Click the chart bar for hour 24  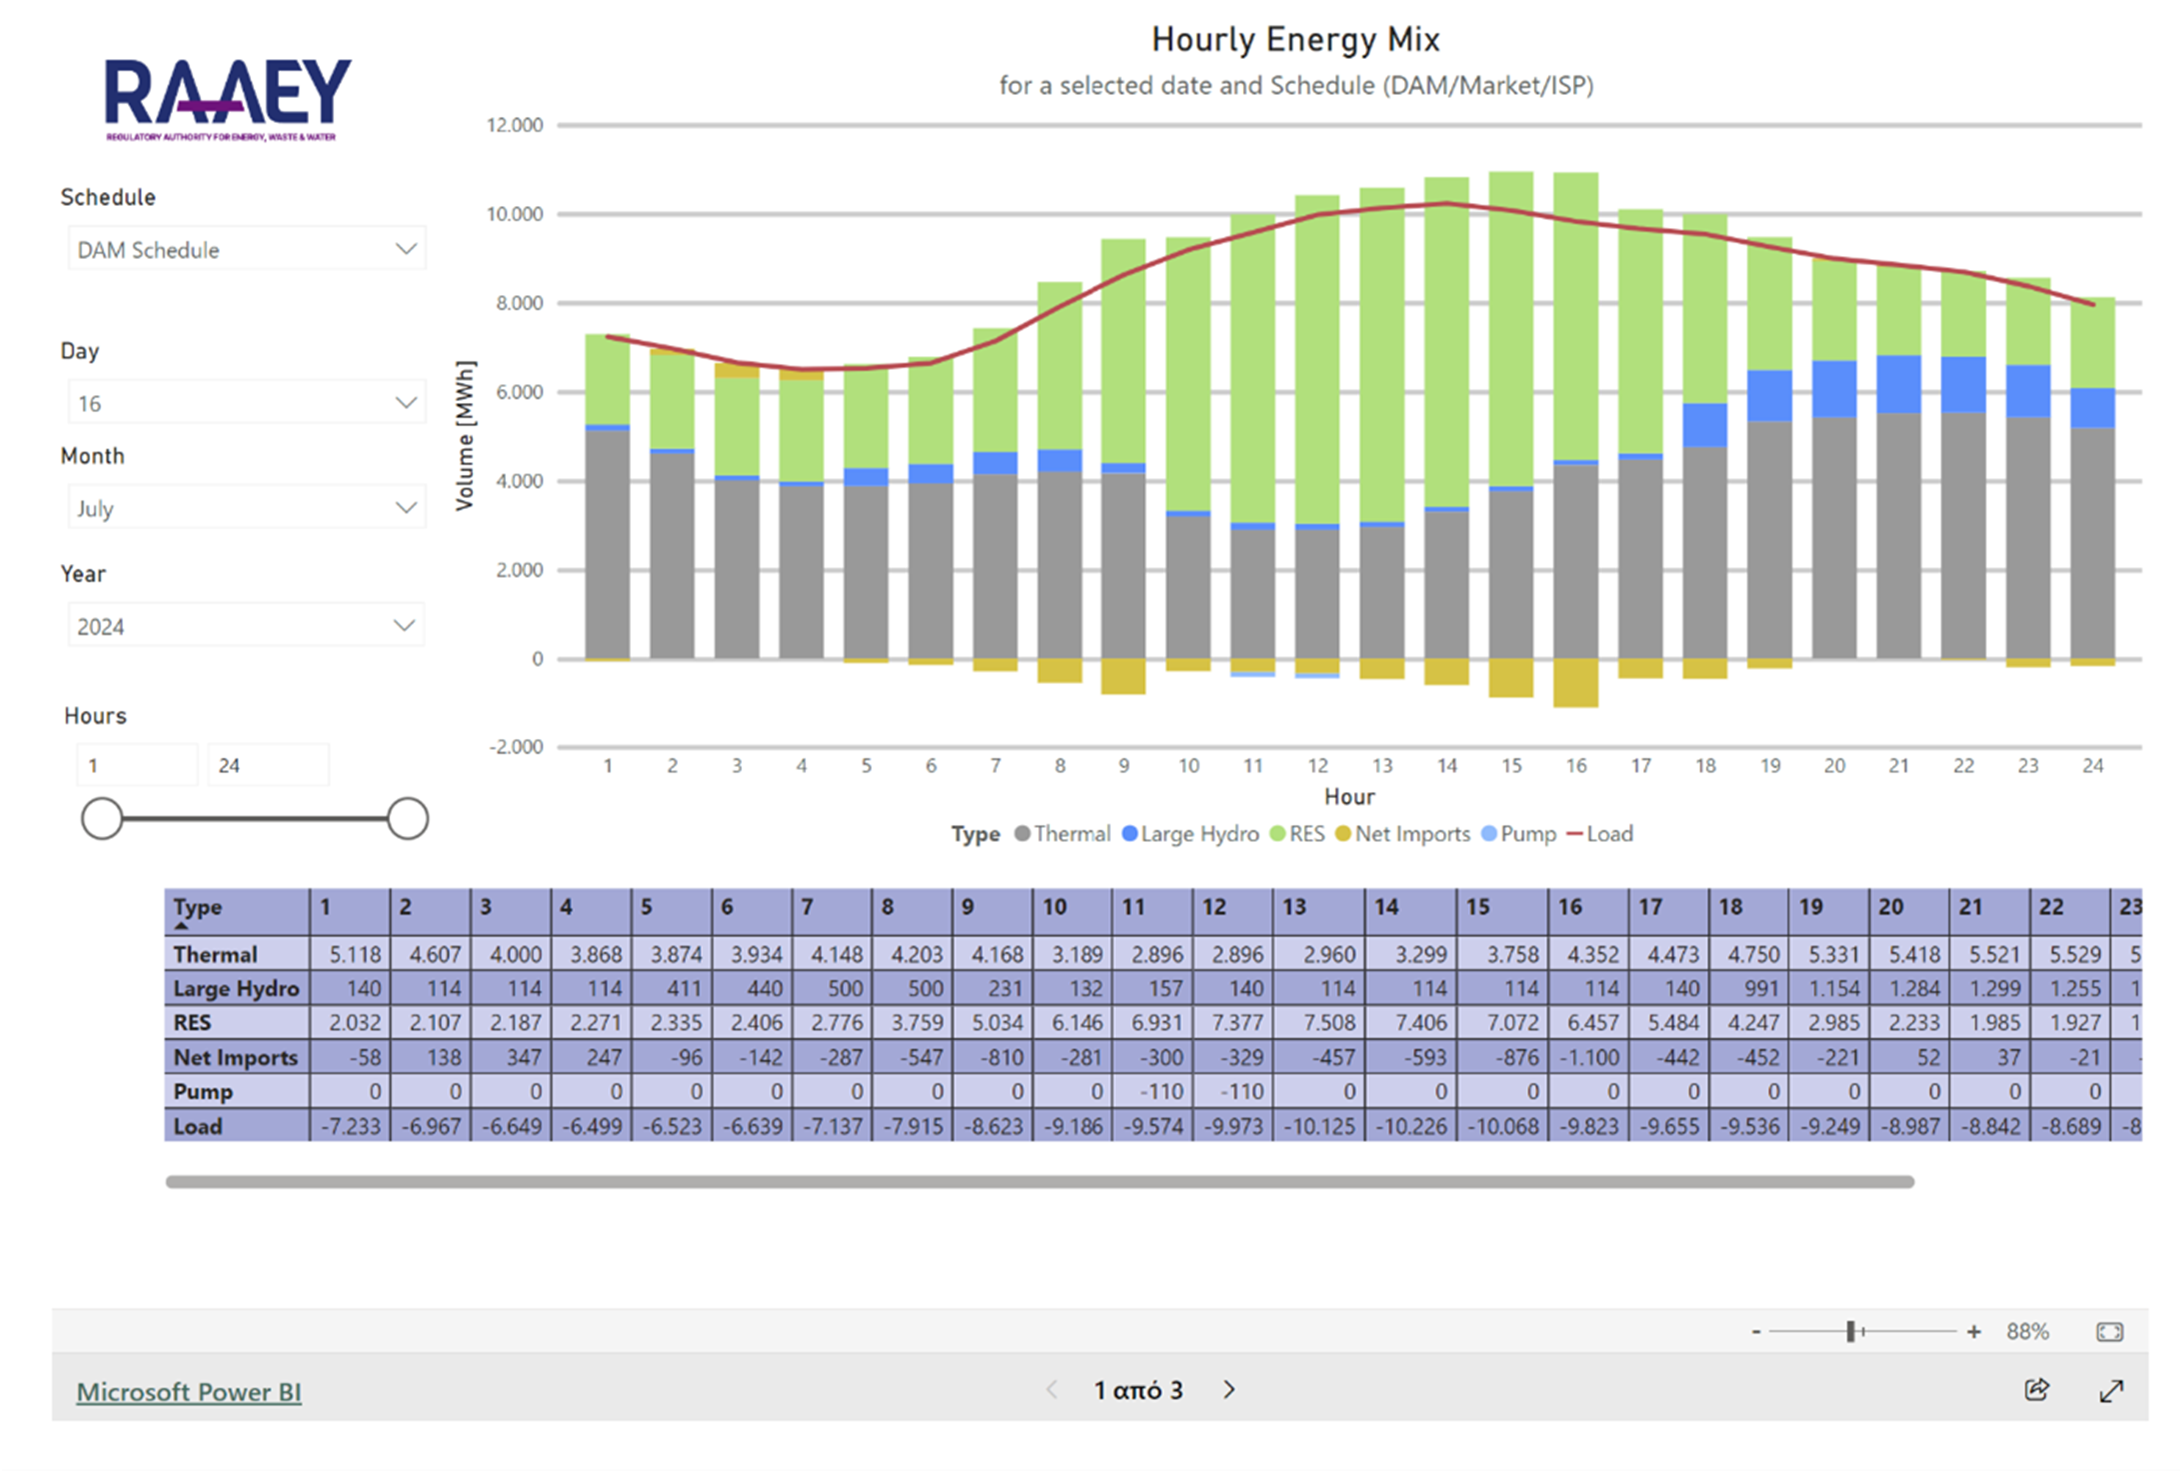tap(2092, 480)
